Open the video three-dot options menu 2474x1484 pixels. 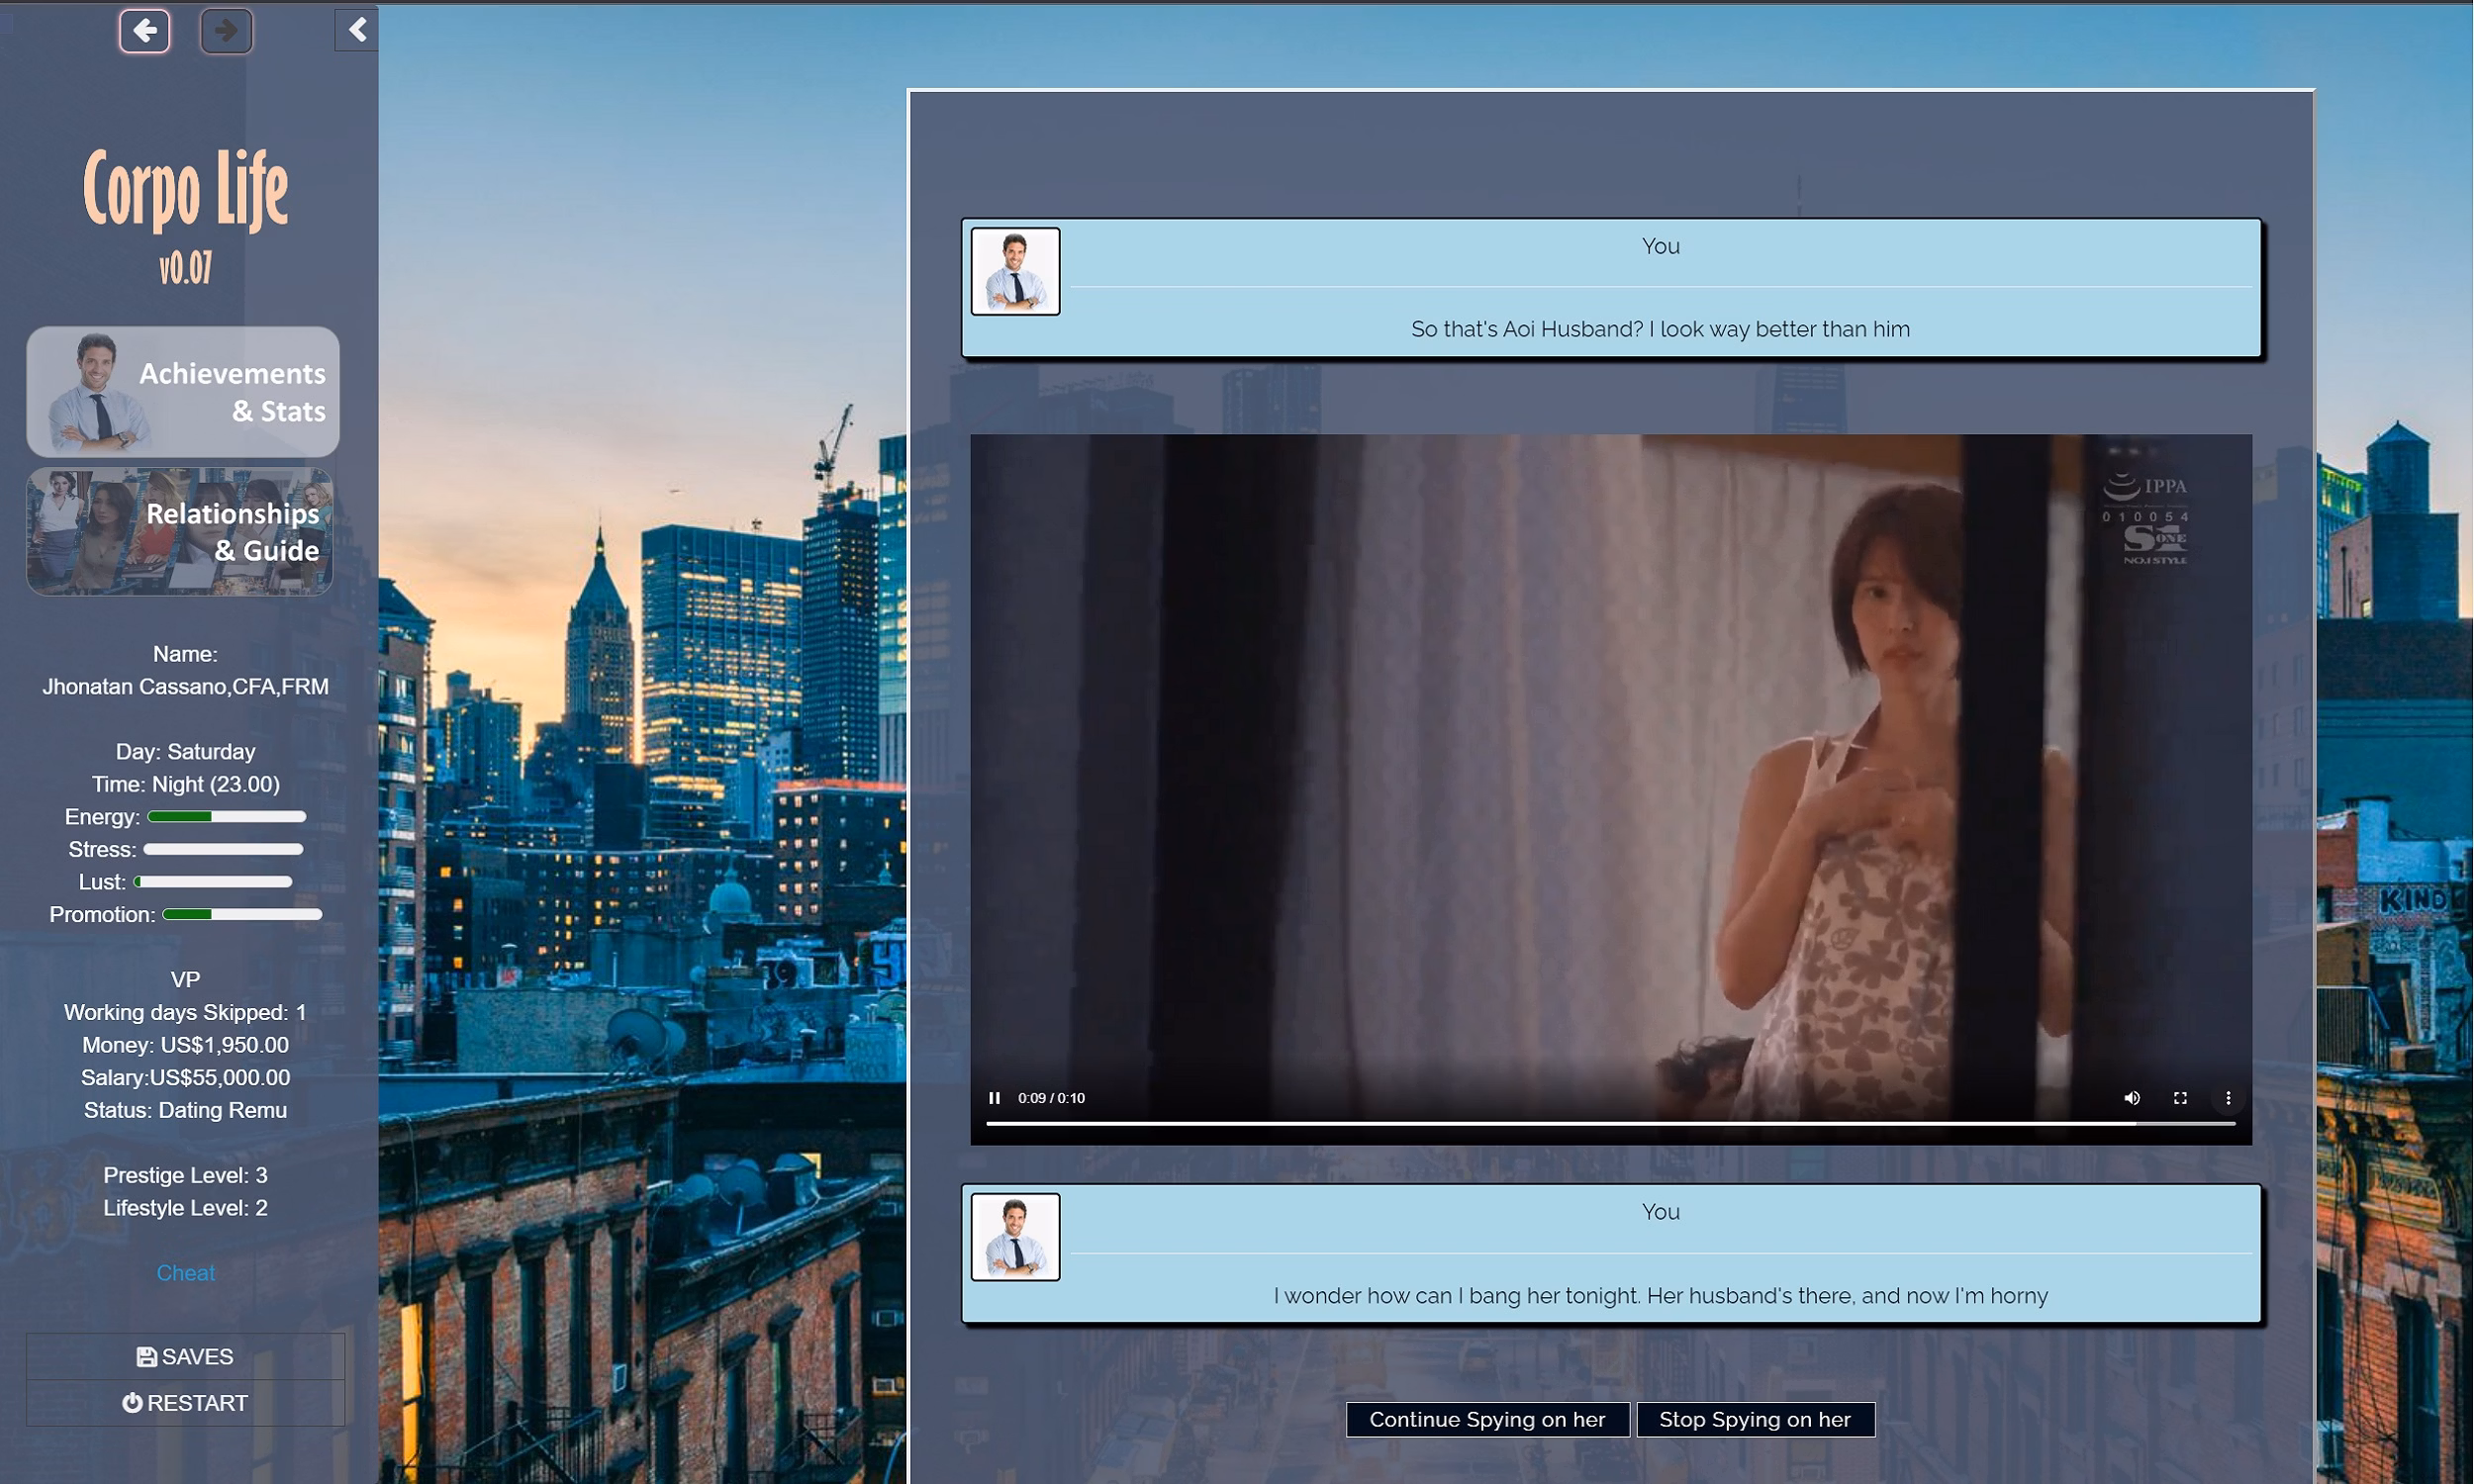coord(2228,1097)
